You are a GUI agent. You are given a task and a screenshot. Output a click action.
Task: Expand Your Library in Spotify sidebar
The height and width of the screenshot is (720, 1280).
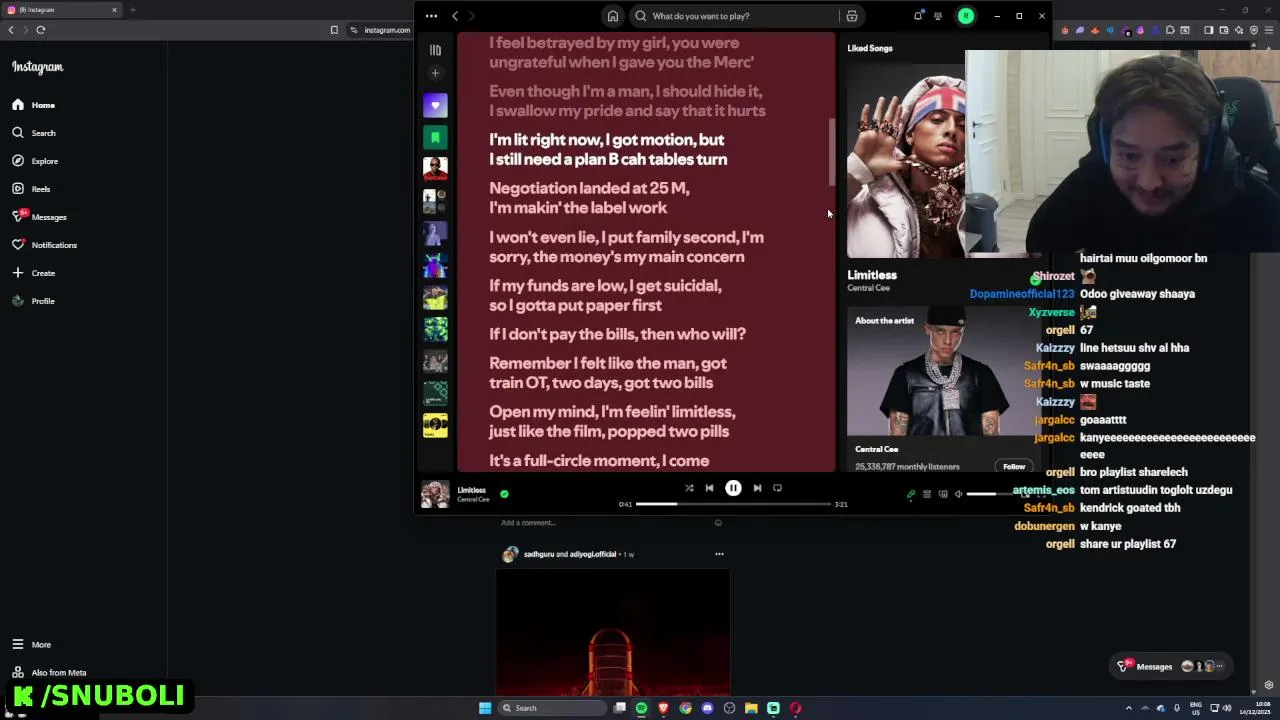(435, 50)
